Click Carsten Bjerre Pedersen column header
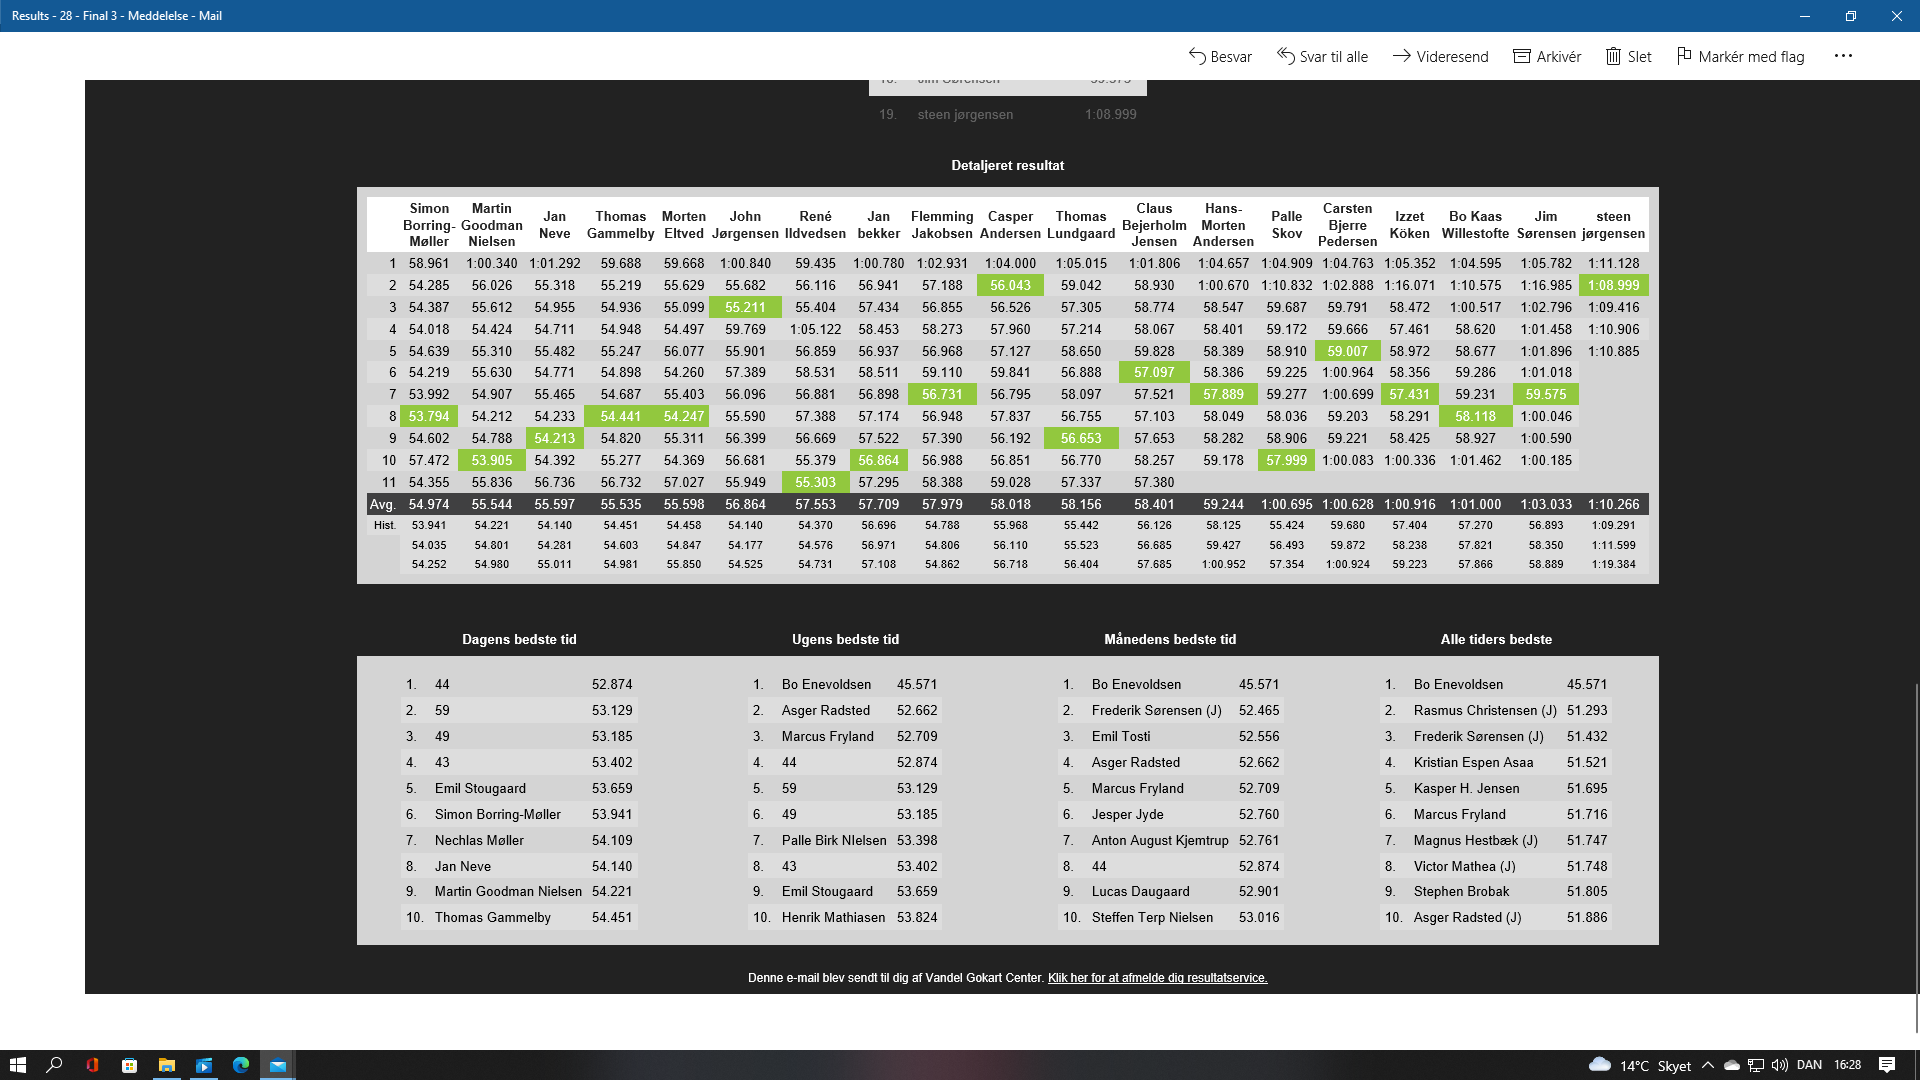The image size is (1920, 1080). 1347,225
